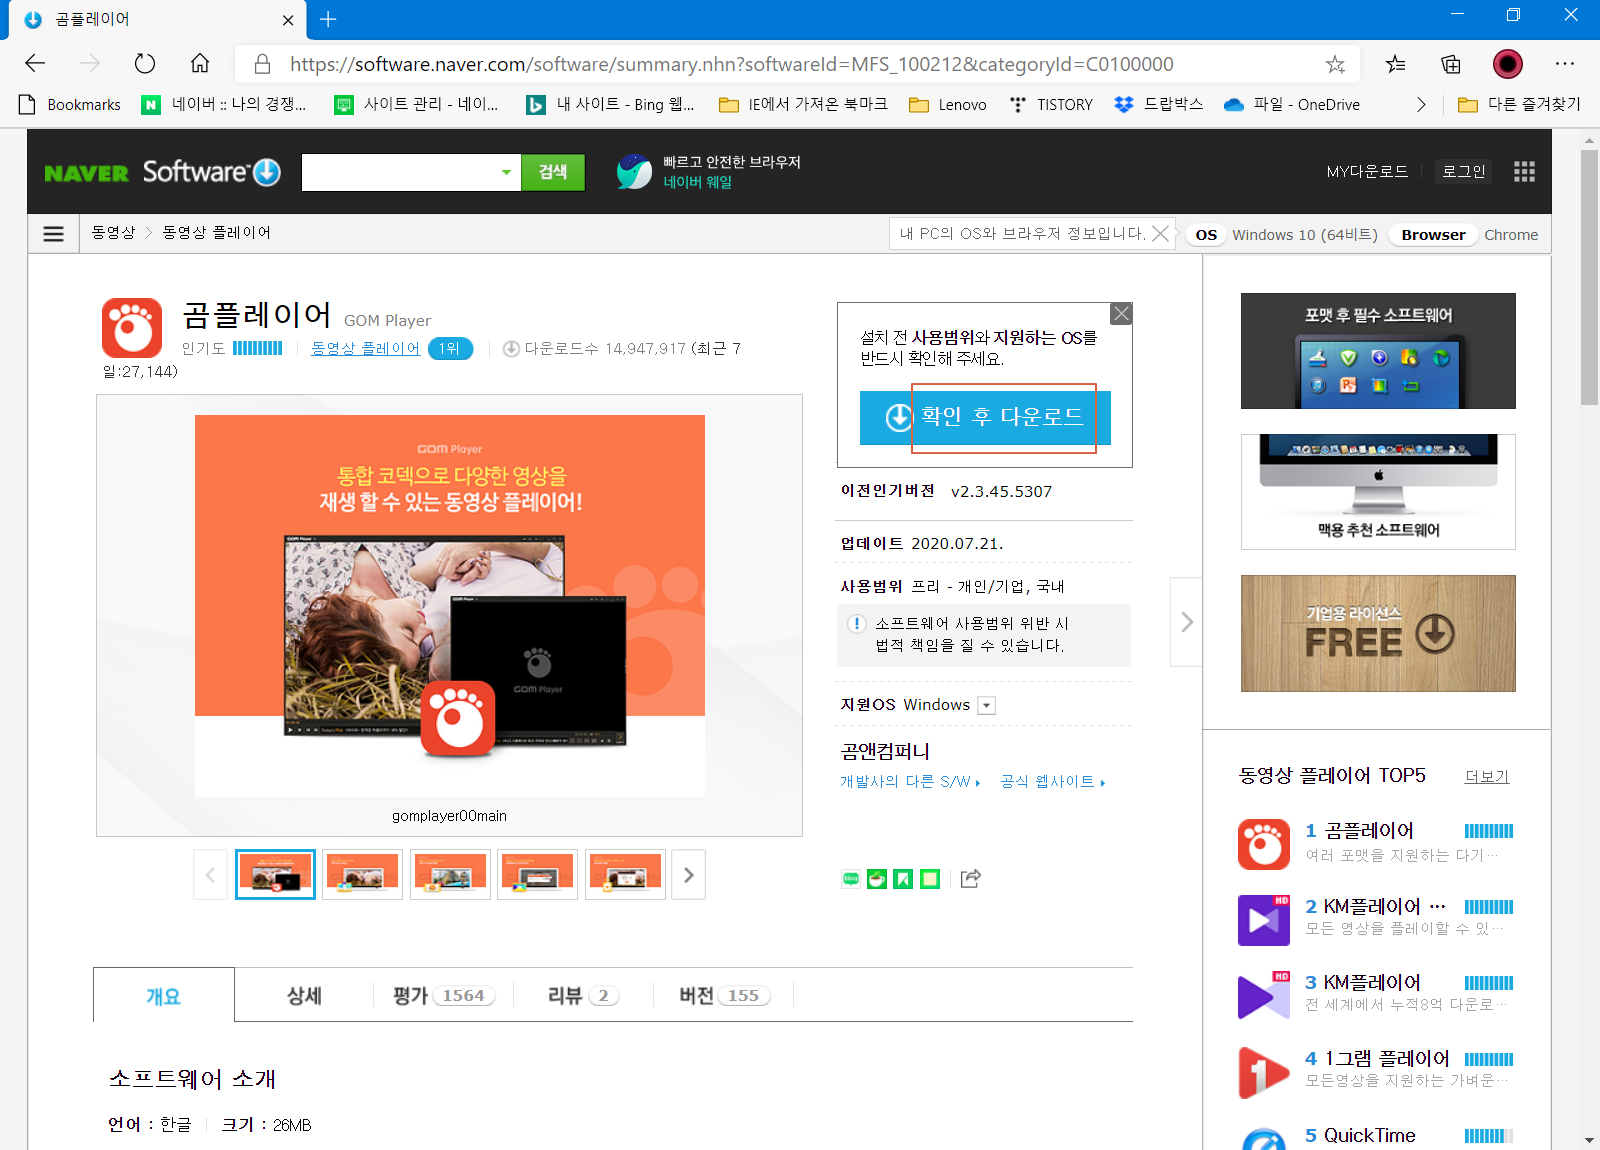This screenshot has width=1600, height=1150.
Task: Click the 로그인 button
Action: point(1463,172)
